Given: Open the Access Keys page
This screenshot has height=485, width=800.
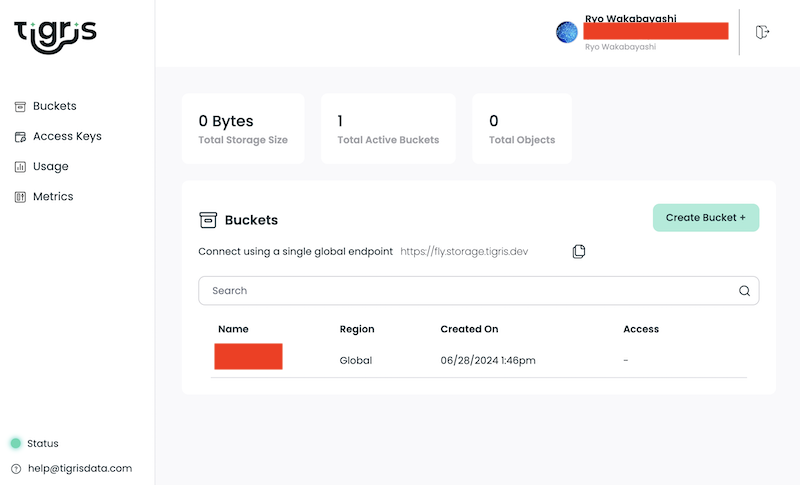Looking at the screenshot, I should coord(67,136).
